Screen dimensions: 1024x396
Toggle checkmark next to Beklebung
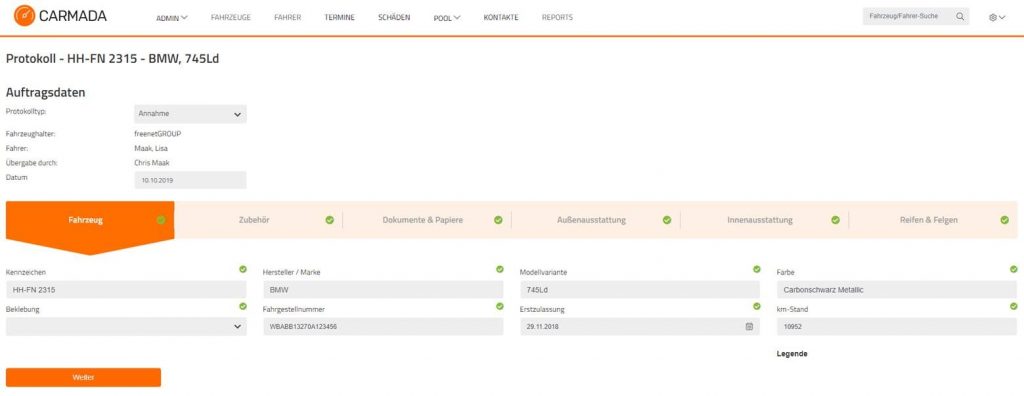point(243,306)
